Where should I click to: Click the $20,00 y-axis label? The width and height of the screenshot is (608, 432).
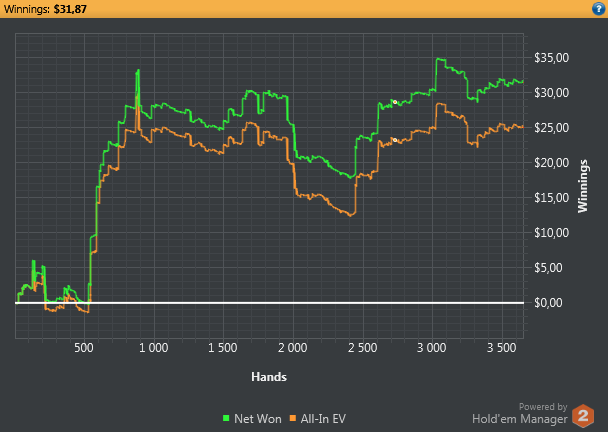pos(551,163)
